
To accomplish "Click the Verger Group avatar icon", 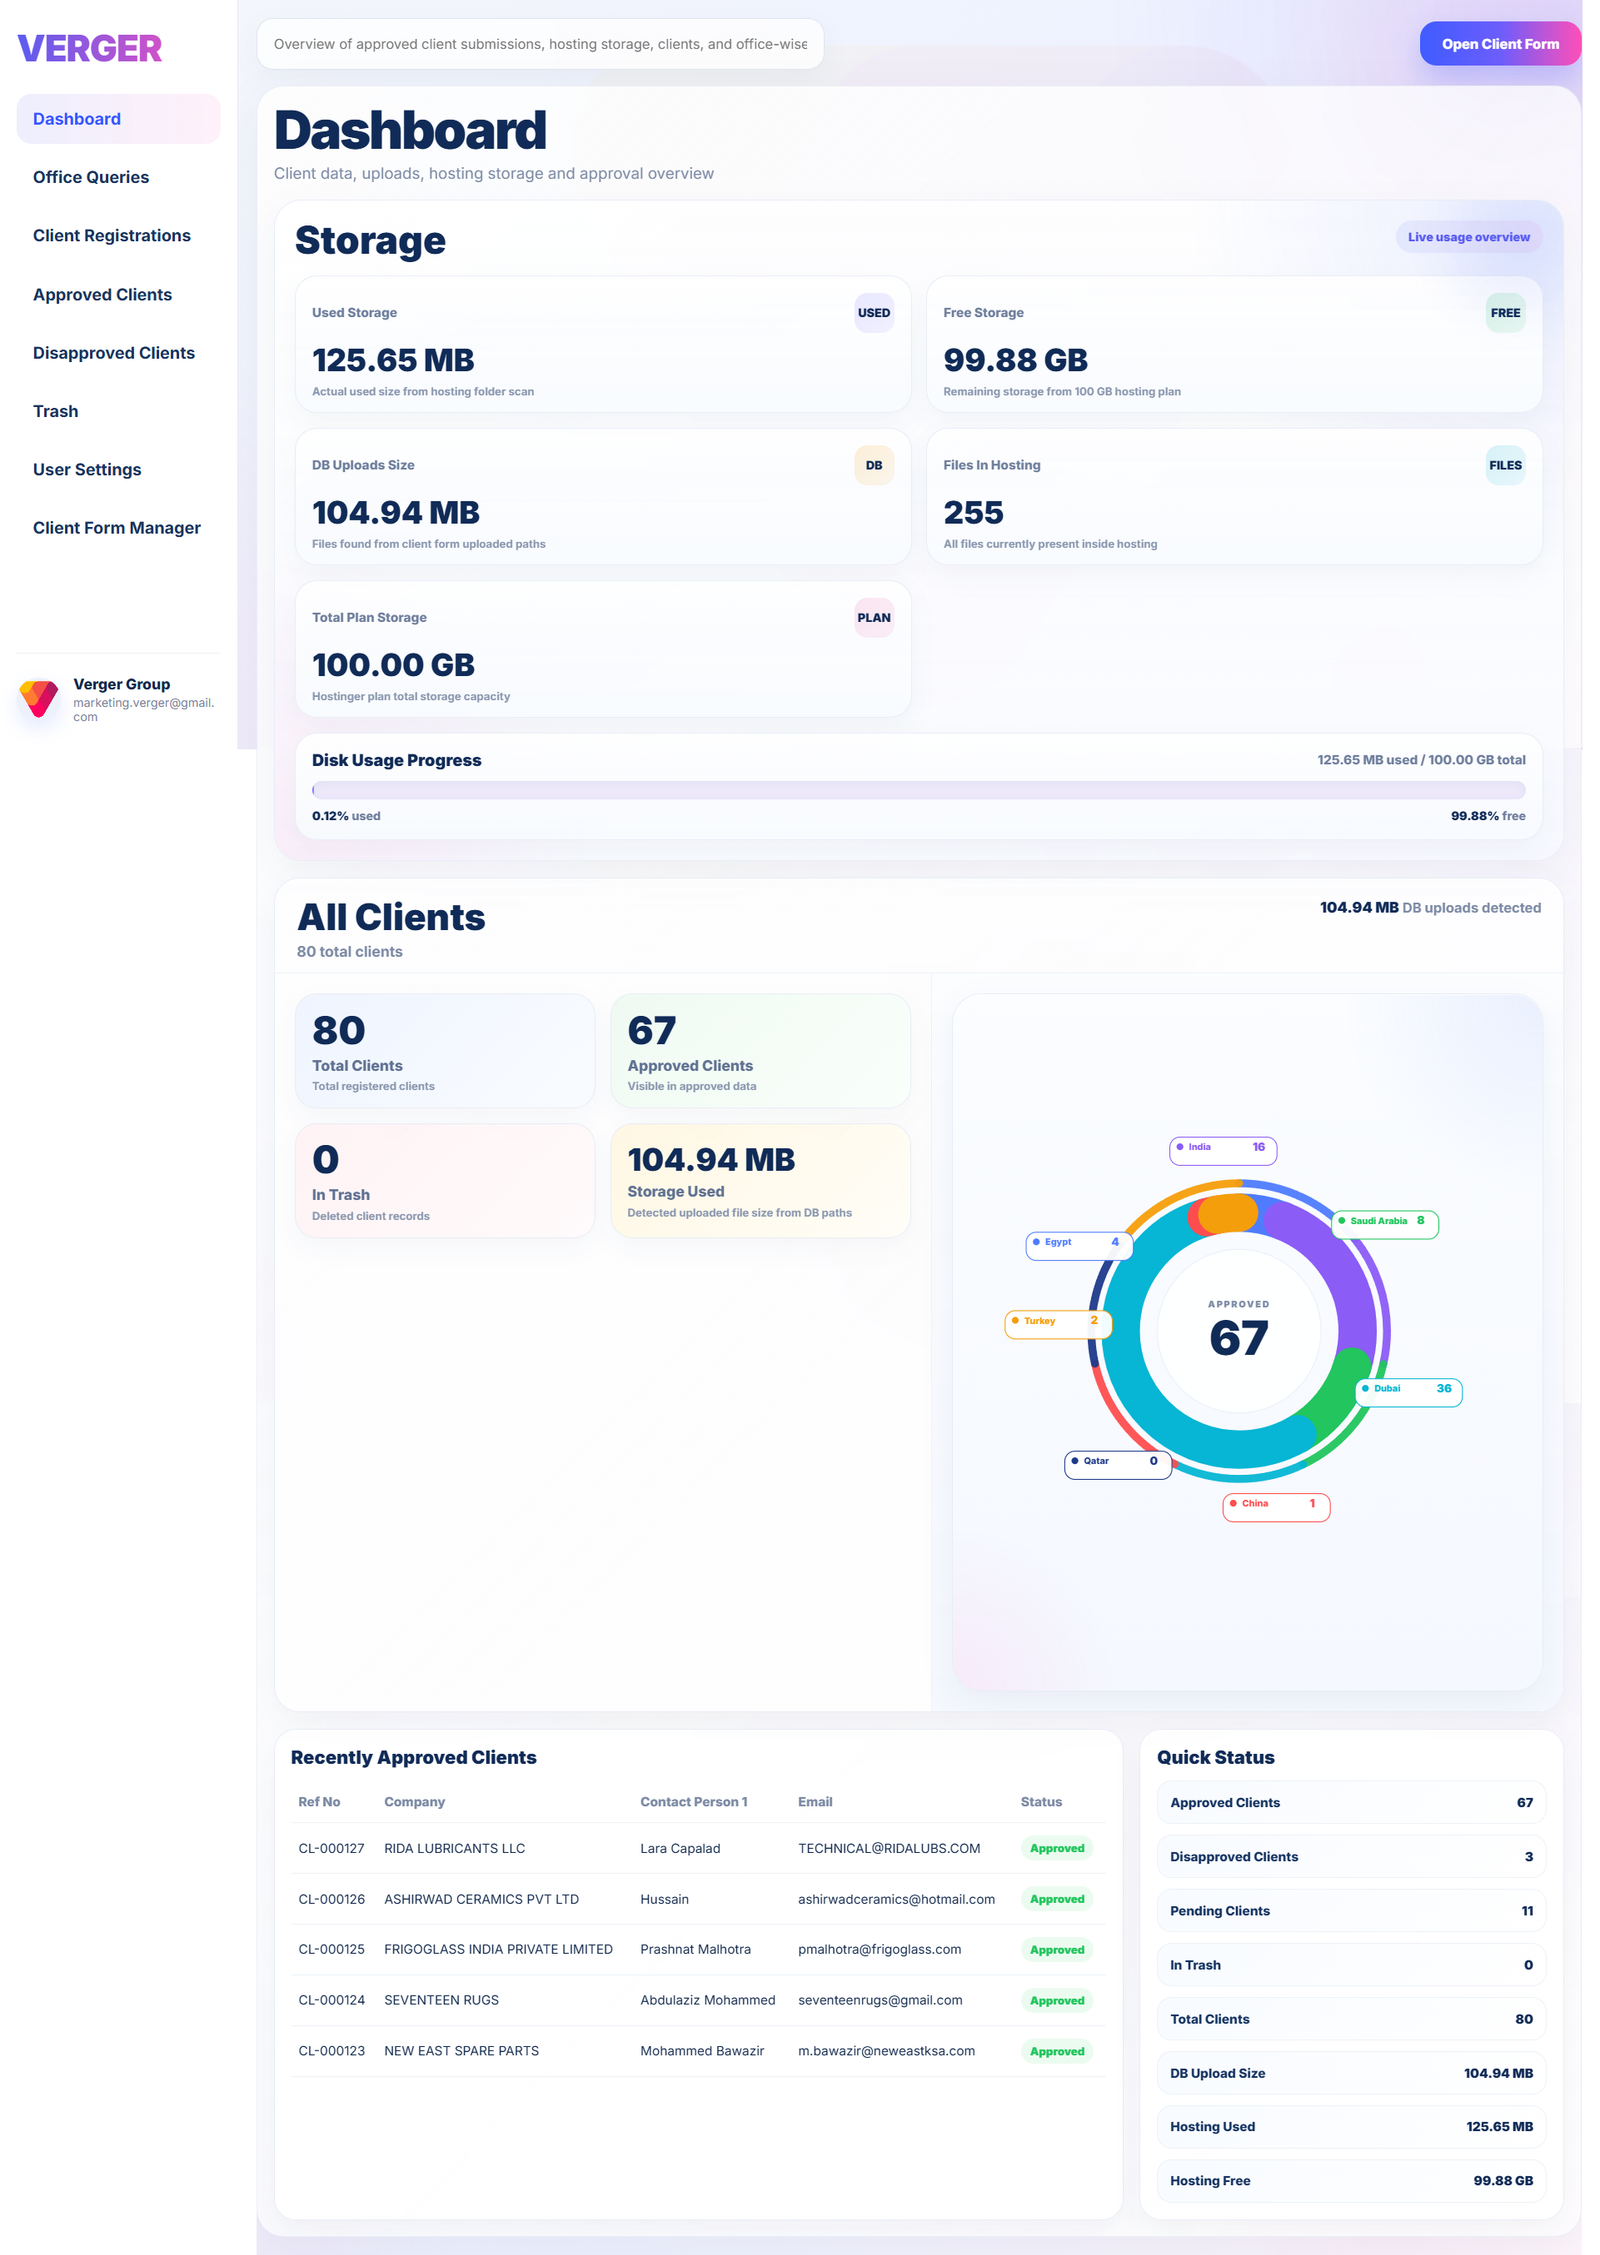I will [x=39, y=697].
